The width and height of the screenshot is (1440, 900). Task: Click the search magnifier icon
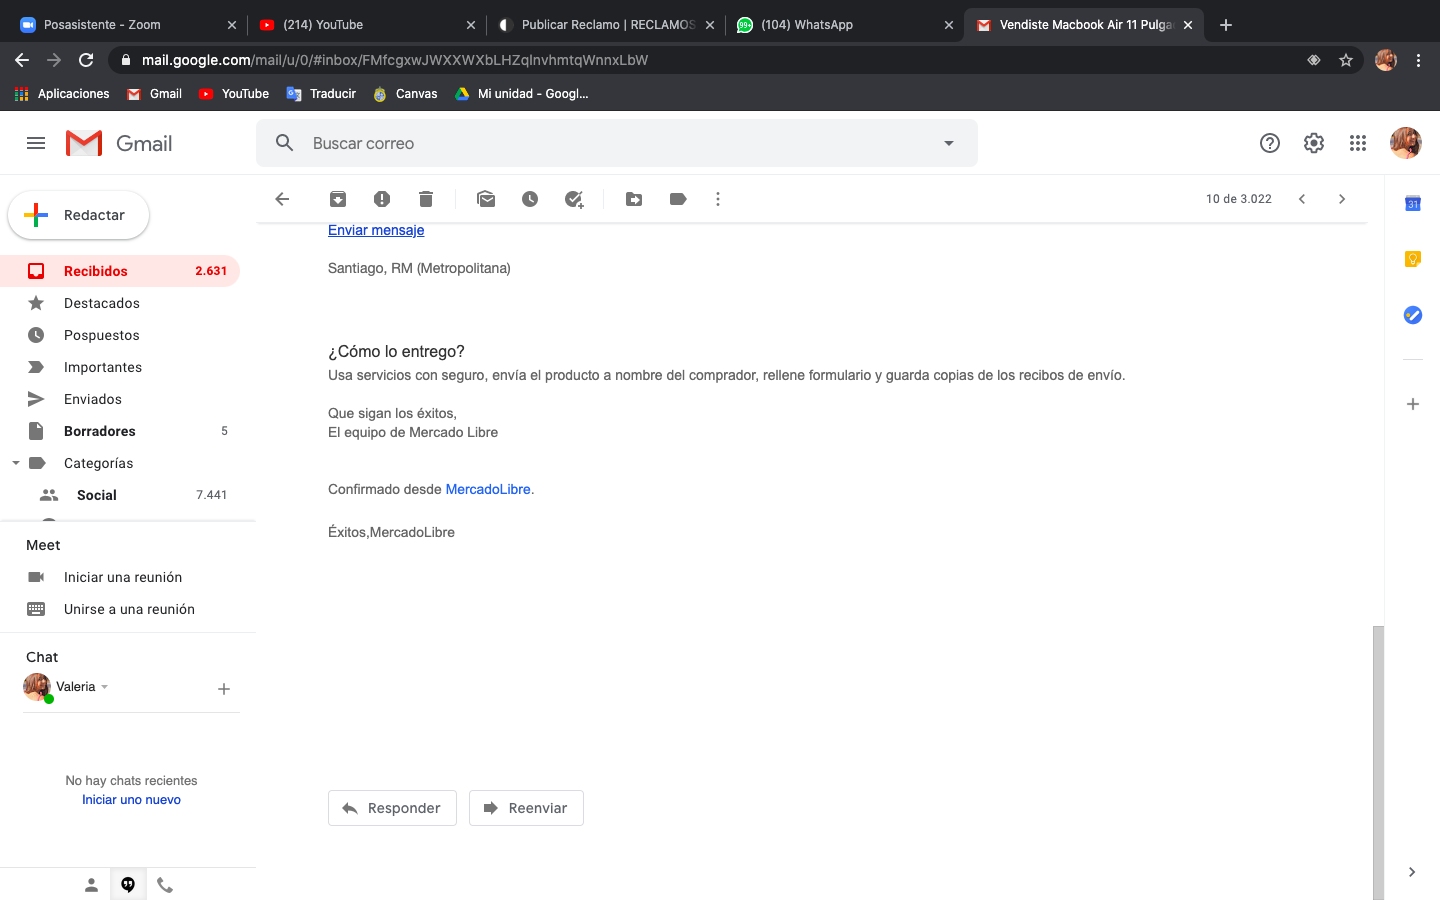point(285,143)
